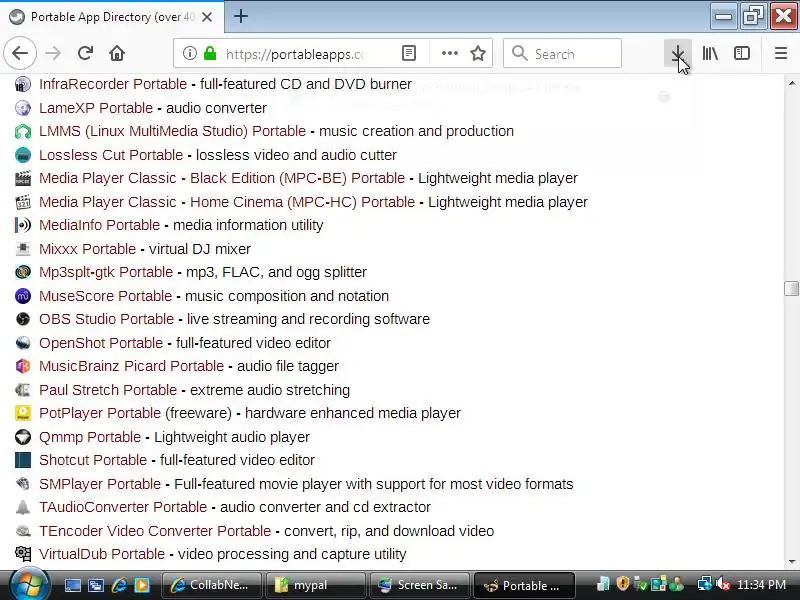Click the LMMS green headphones icon
The image size is (800, 600).
click(22, 132)
